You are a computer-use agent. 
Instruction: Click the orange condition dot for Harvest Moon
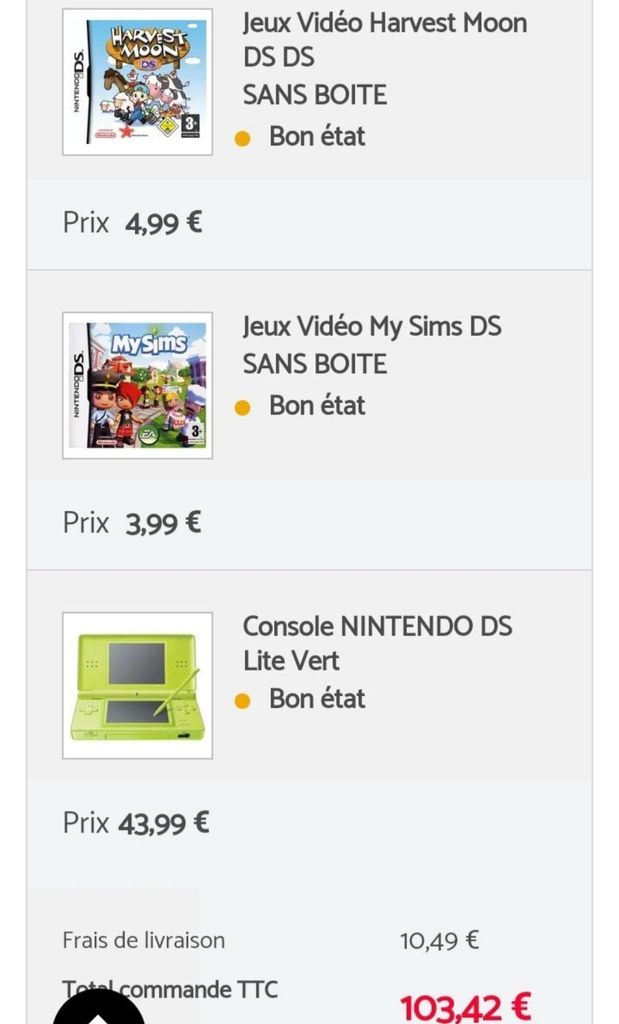(242, 139)
